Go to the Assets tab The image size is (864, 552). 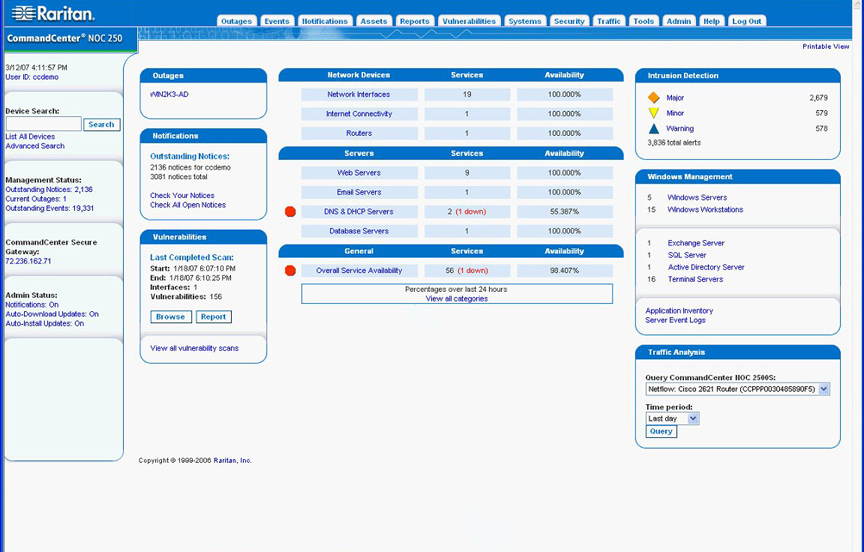coord(374,21)
